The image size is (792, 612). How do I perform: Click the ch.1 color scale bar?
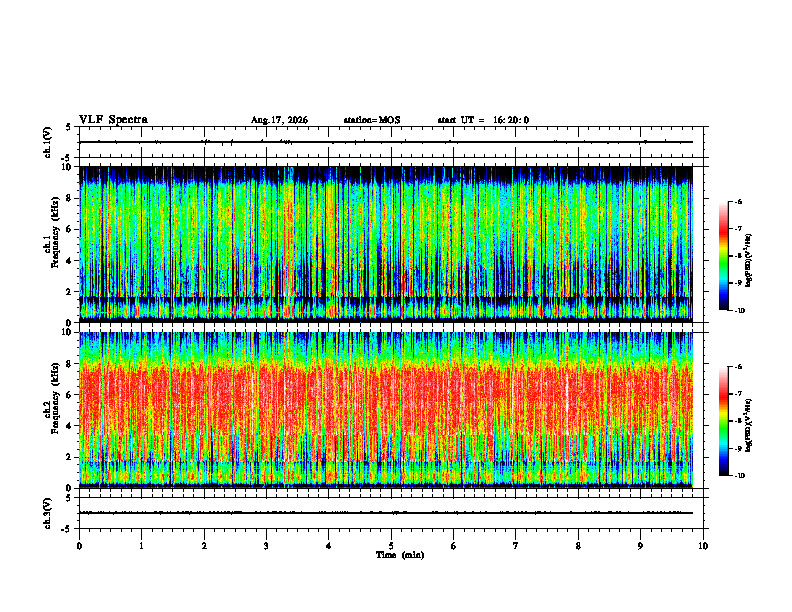pyautogui.click(x=723, y=256)
